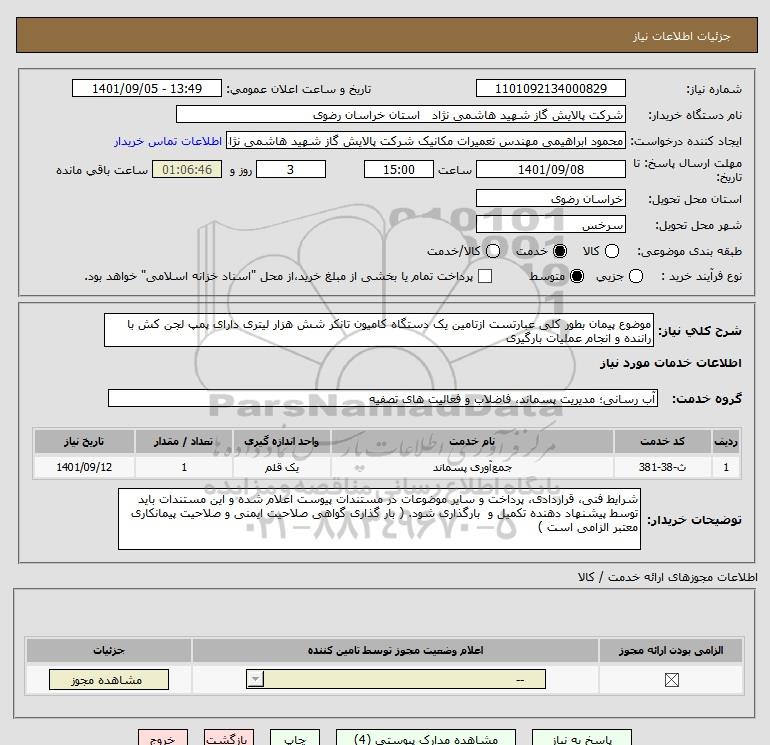
Task: Click the اطلاعات مجوزهای ارائه خدمت / کالا heading
Action: click(667, 577)
